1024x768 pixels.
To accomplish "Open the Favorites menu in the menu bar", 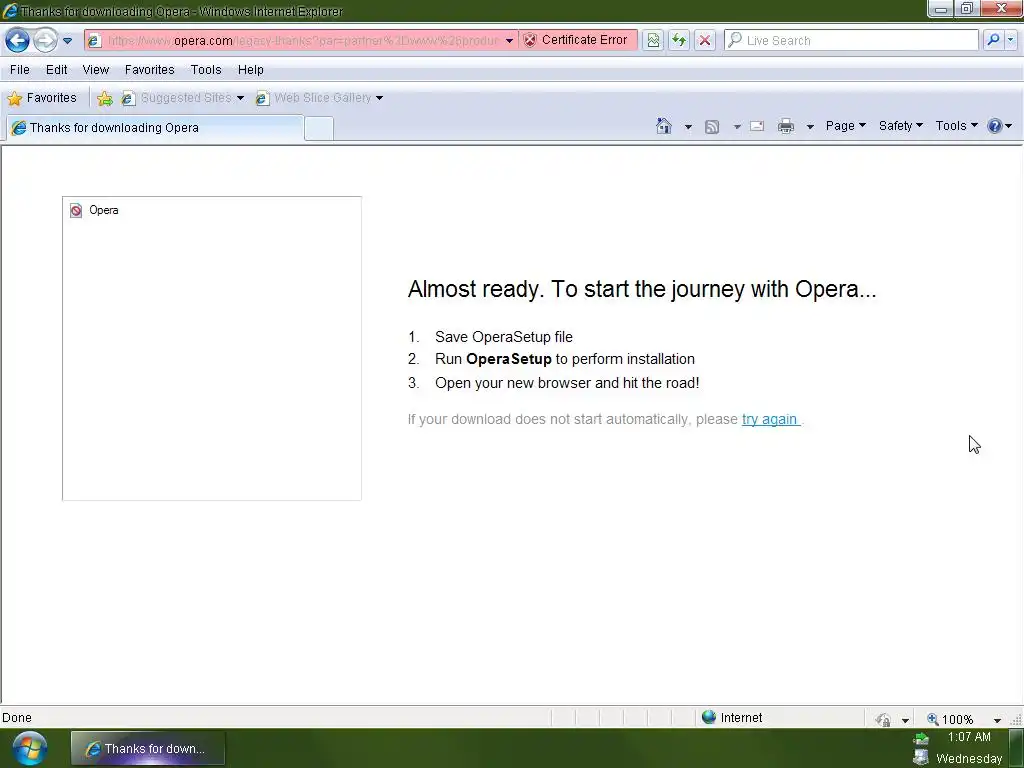I will point(150,70).
